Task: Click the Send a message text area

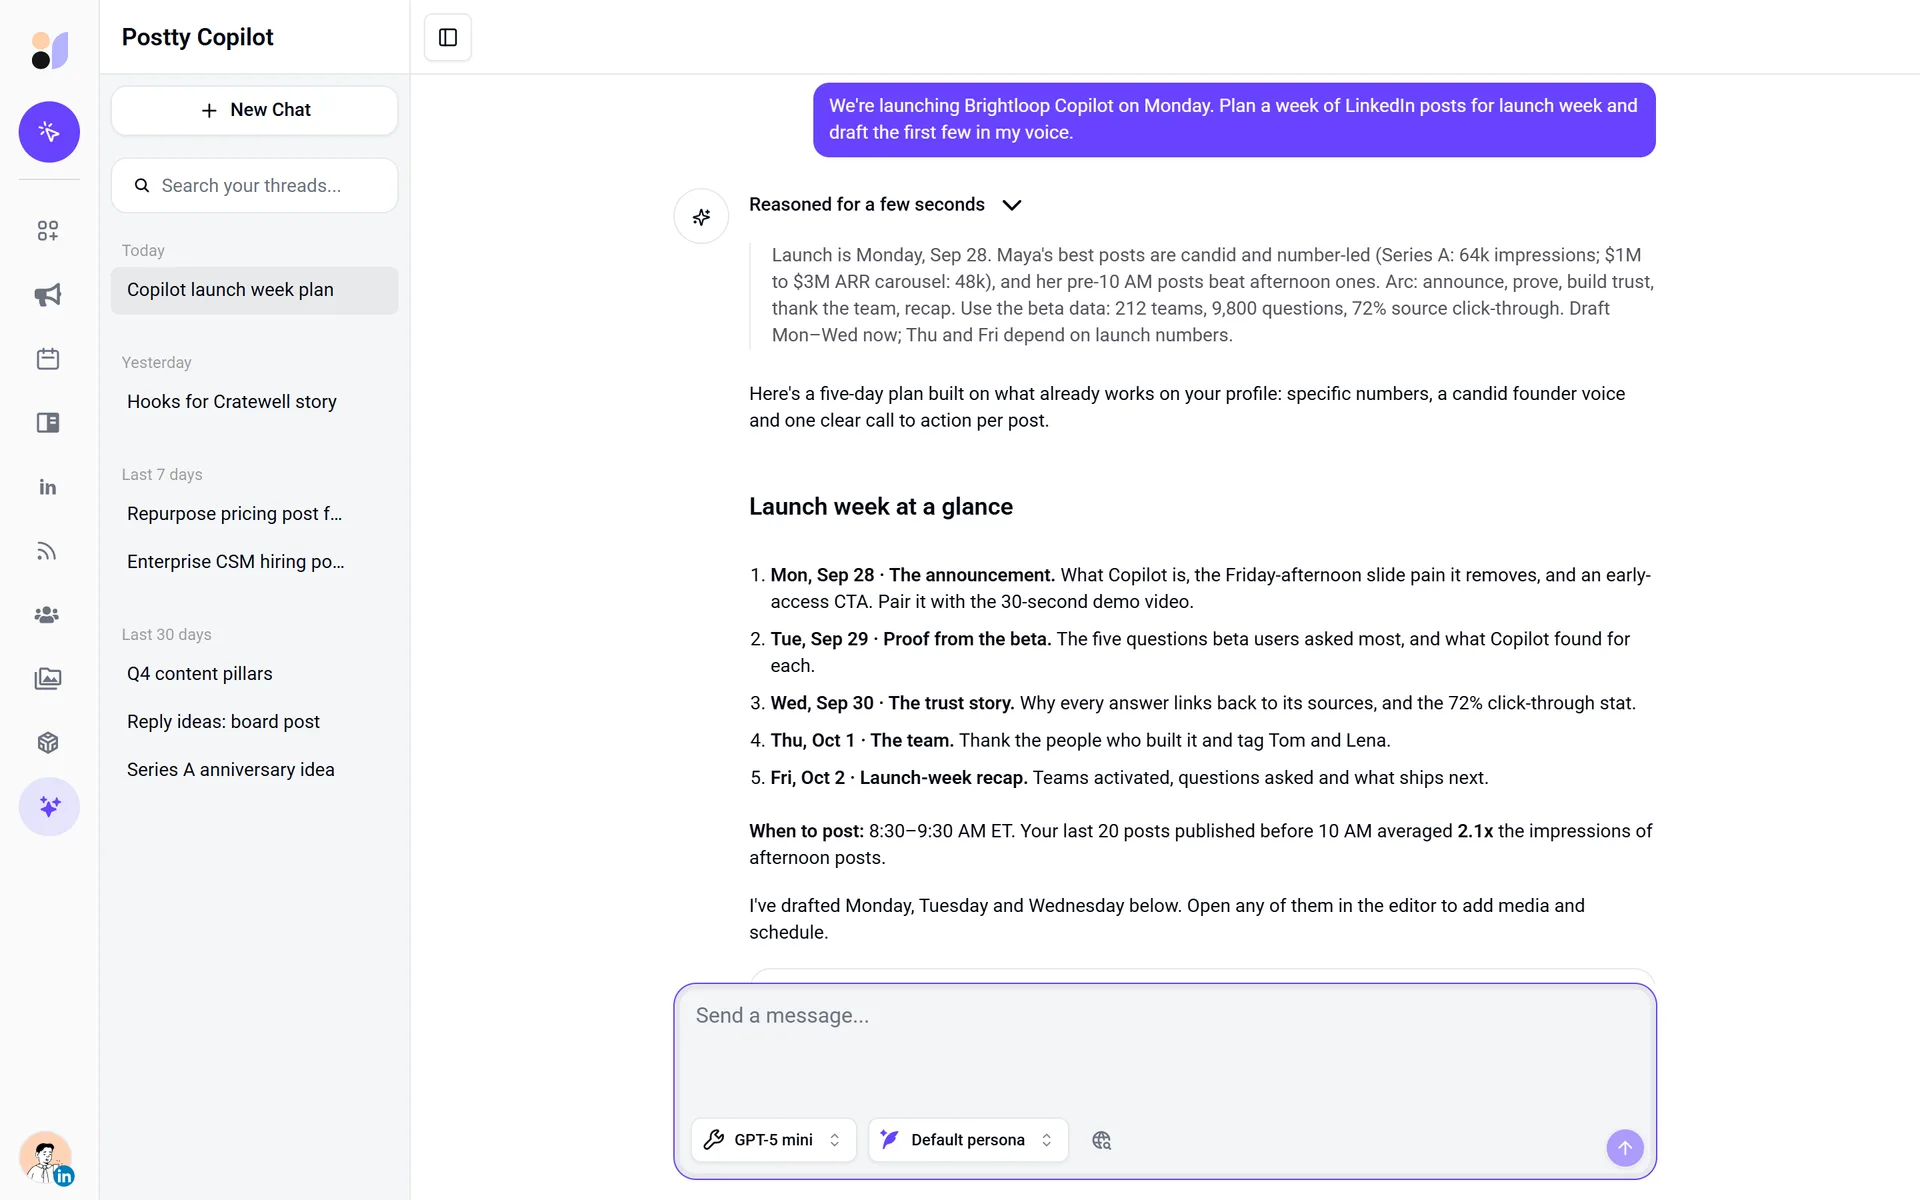Action: click(1164, 1050)
